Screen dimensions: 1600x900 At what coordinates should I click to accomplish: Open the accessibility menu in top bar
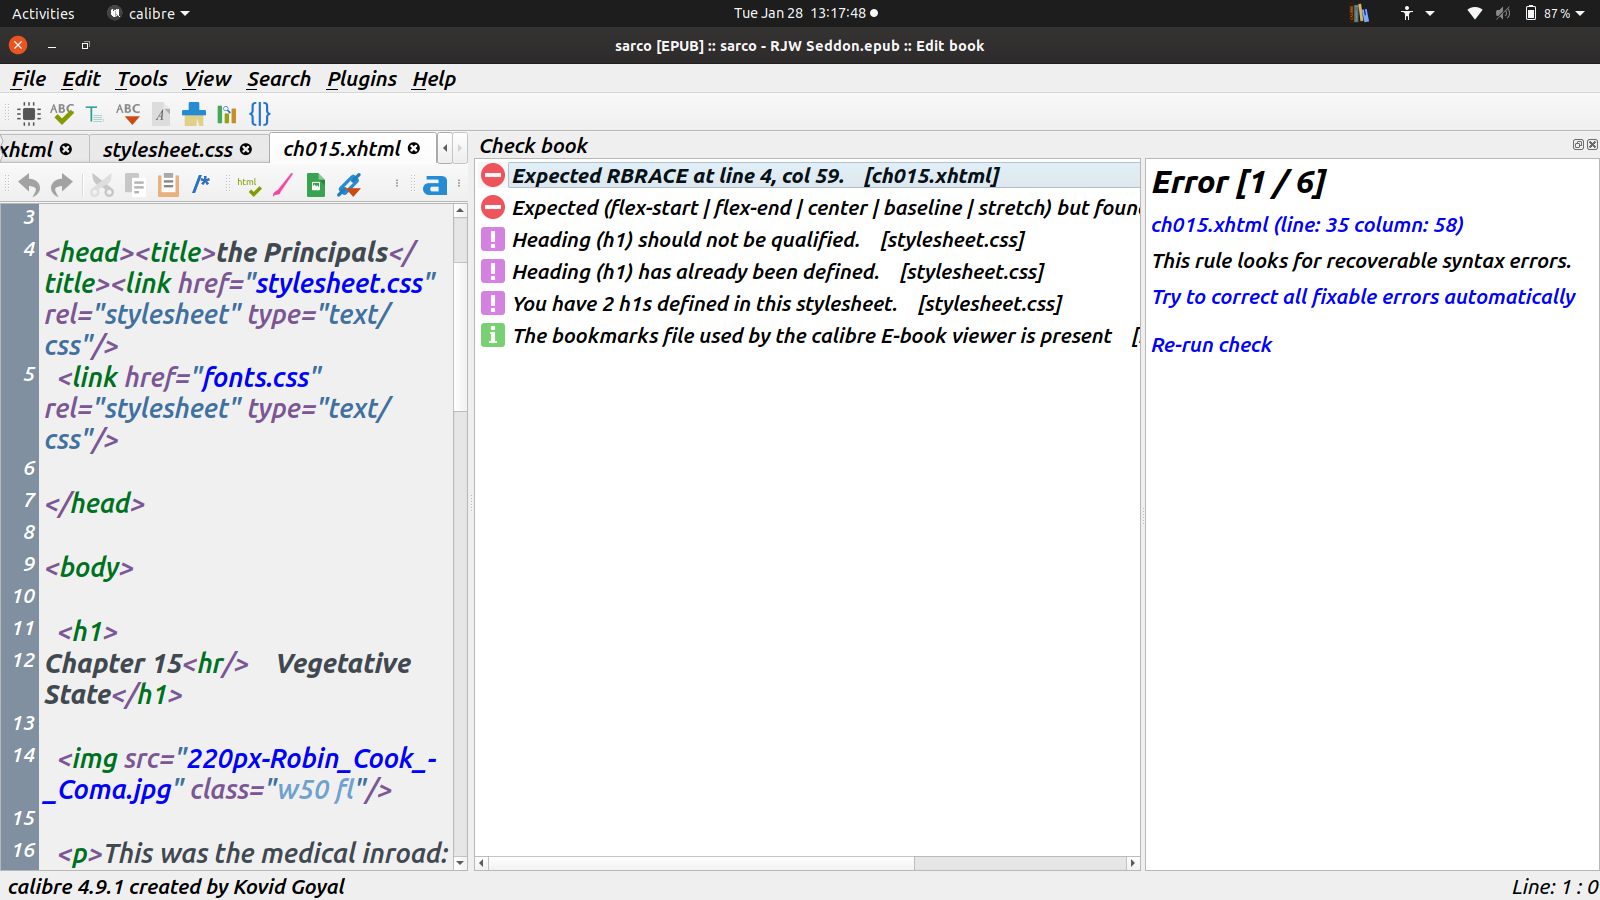[x=1418, y=13]
